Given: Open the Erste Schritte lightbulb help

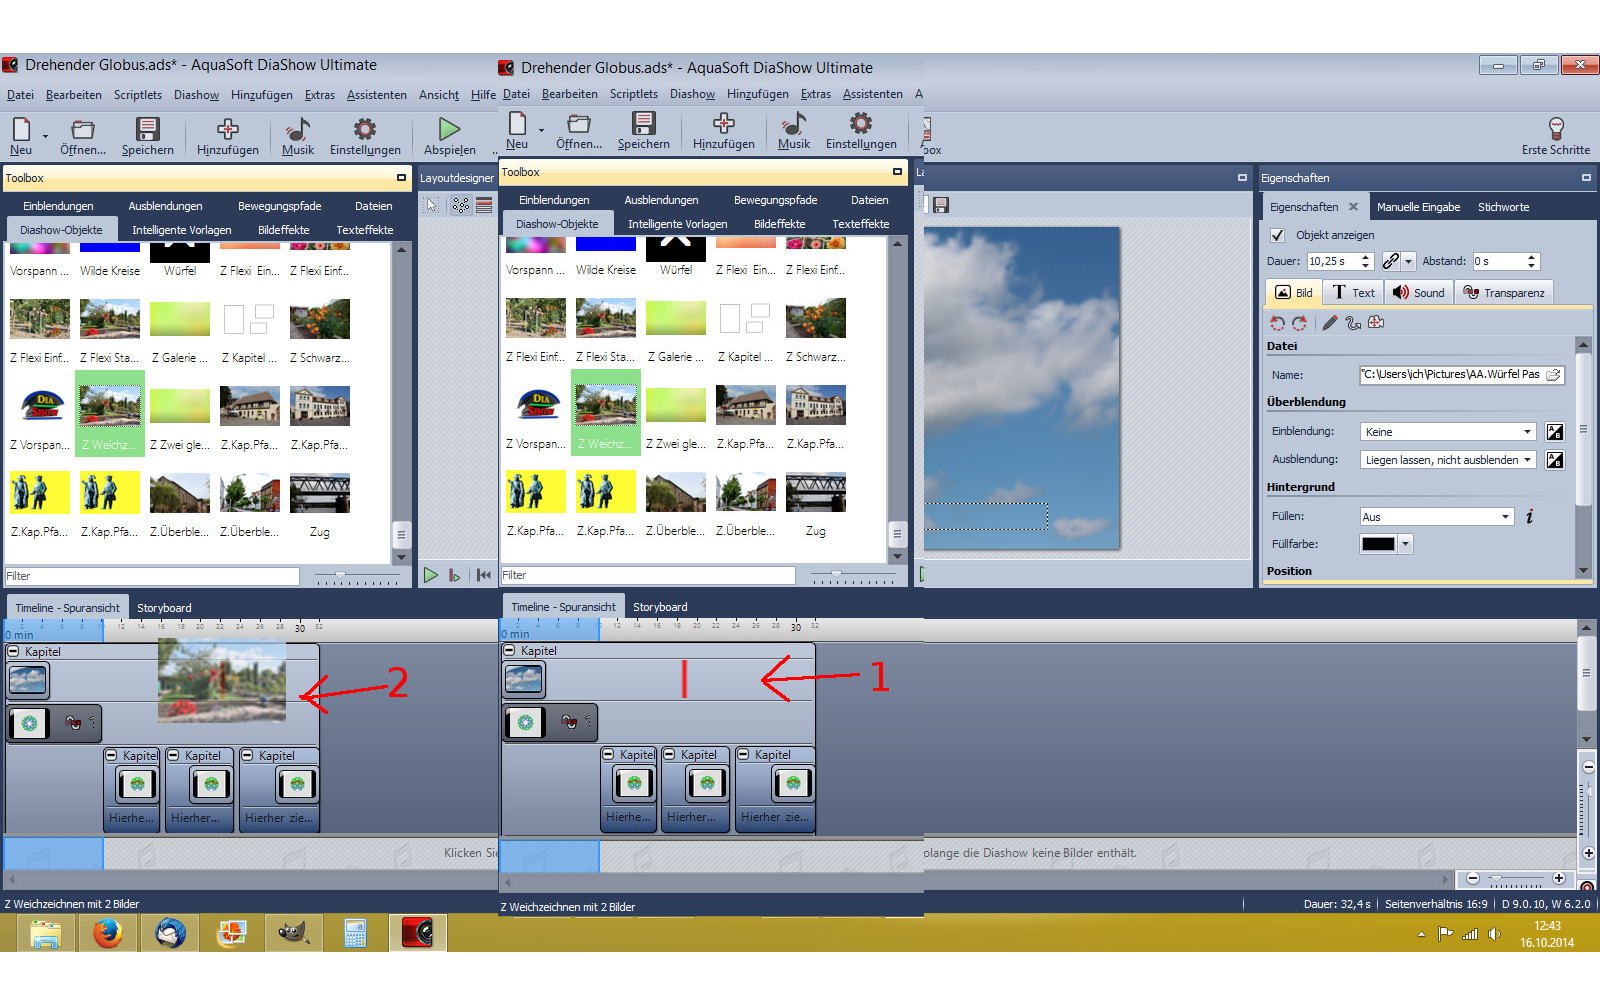Looking at the screenshot, I should (1555, 134).
